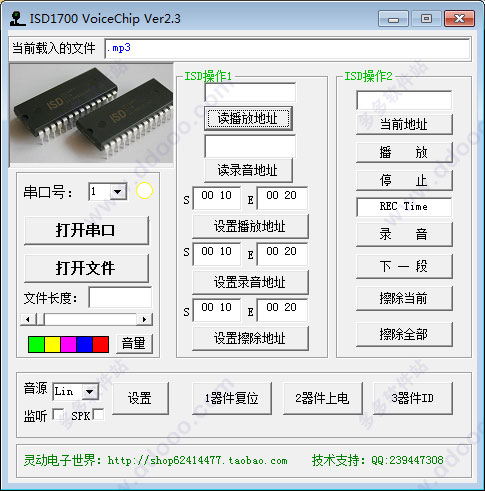
Task: Open the 音源 Lin source dropdown
Action: 90,392
